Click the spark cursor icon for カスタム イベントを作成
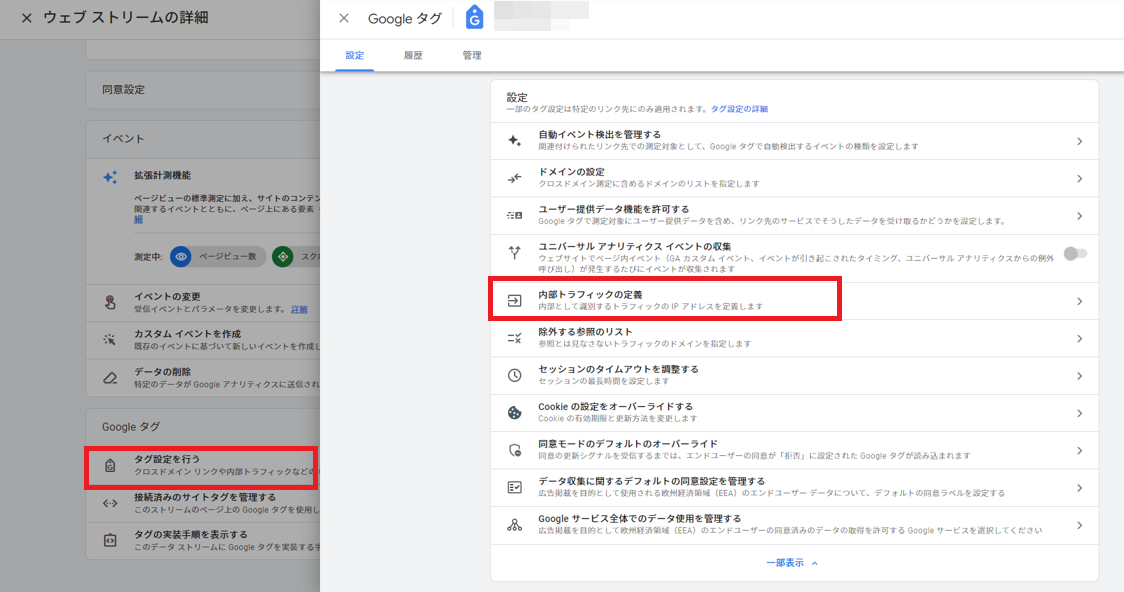This screenshot has width=1124, height=592. click(x=110, y=340)
